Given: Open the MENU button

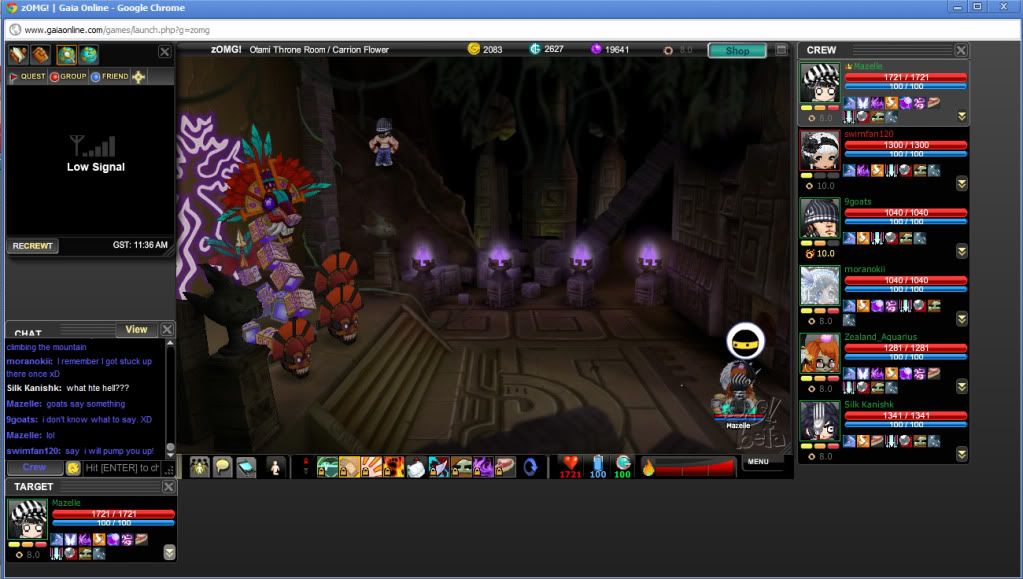Looking at the screenshot, I should click(758, 462).
